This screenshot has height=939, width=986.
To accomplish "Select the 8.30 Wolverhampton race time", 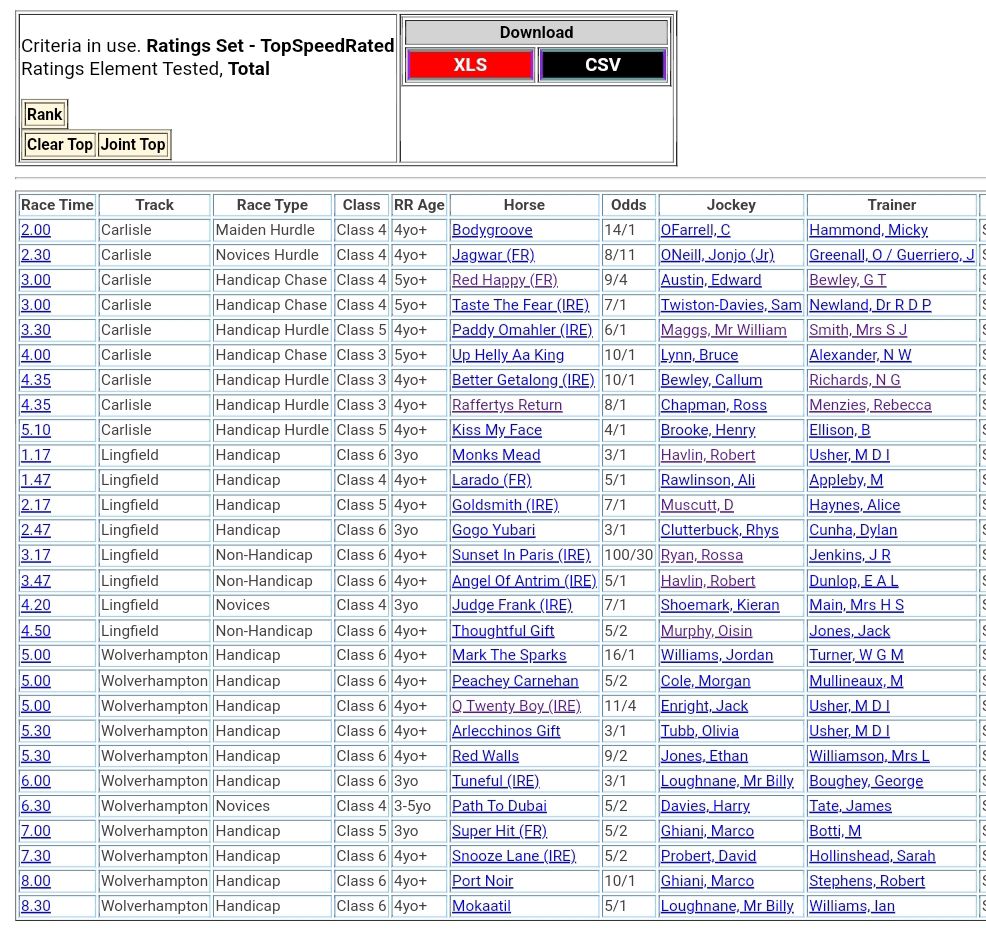I will (35, 906).
